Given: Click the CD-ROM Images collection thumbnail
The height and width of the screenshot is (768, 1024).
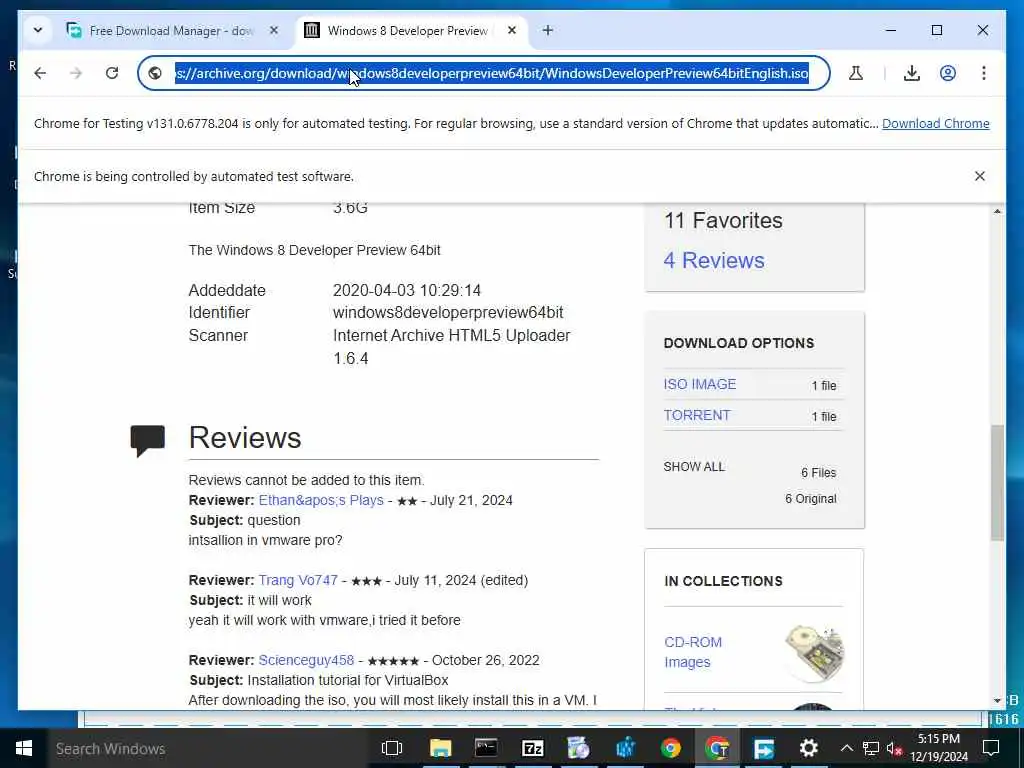Looking at the screenshot, I should (814, 653).
